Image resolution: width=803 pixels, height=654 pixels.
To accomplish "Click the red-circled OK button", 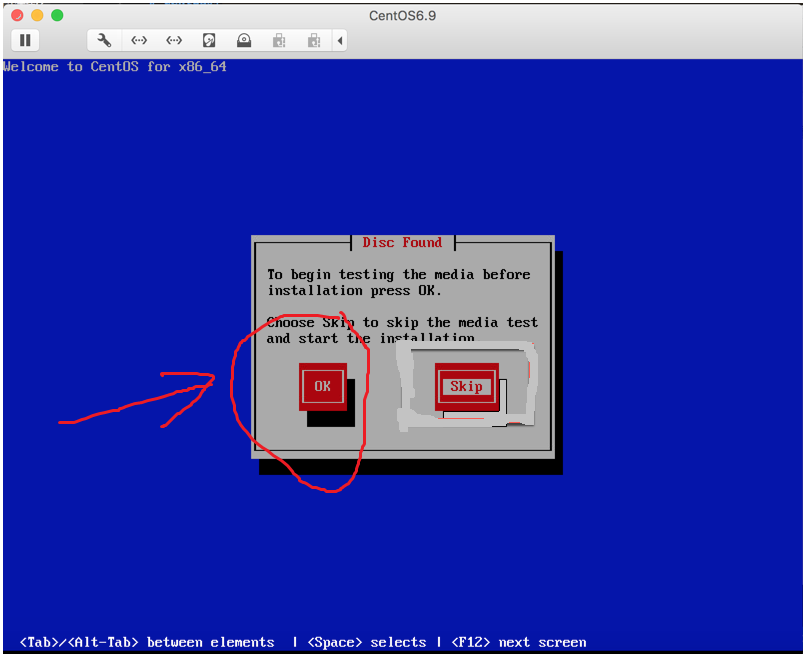I will click(322, 385).
